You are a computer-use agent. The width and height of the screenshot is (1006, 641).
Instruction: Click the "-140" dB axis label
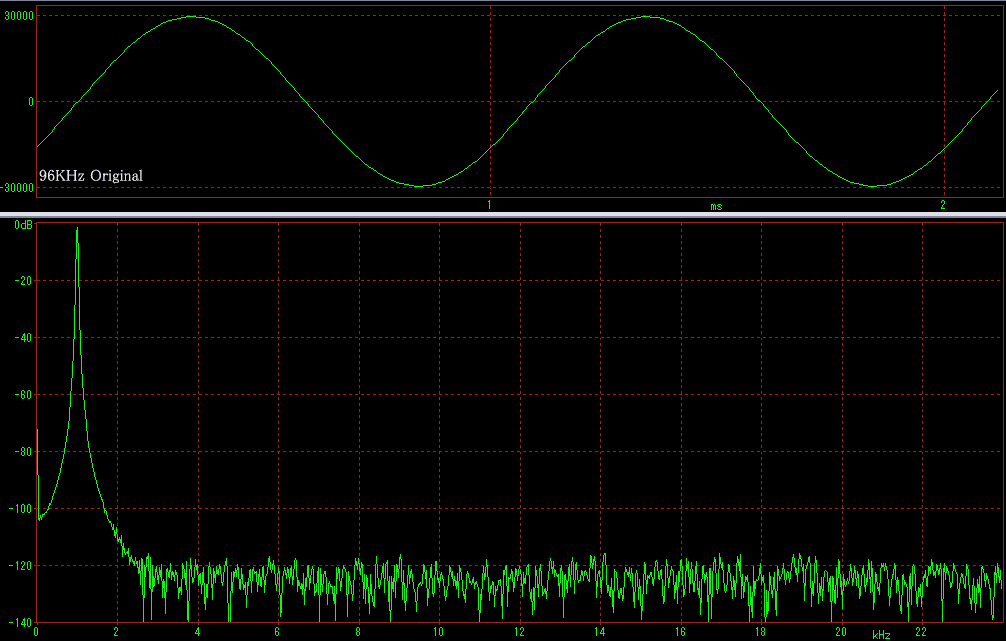pyautogui.click(x=21, y=622)
